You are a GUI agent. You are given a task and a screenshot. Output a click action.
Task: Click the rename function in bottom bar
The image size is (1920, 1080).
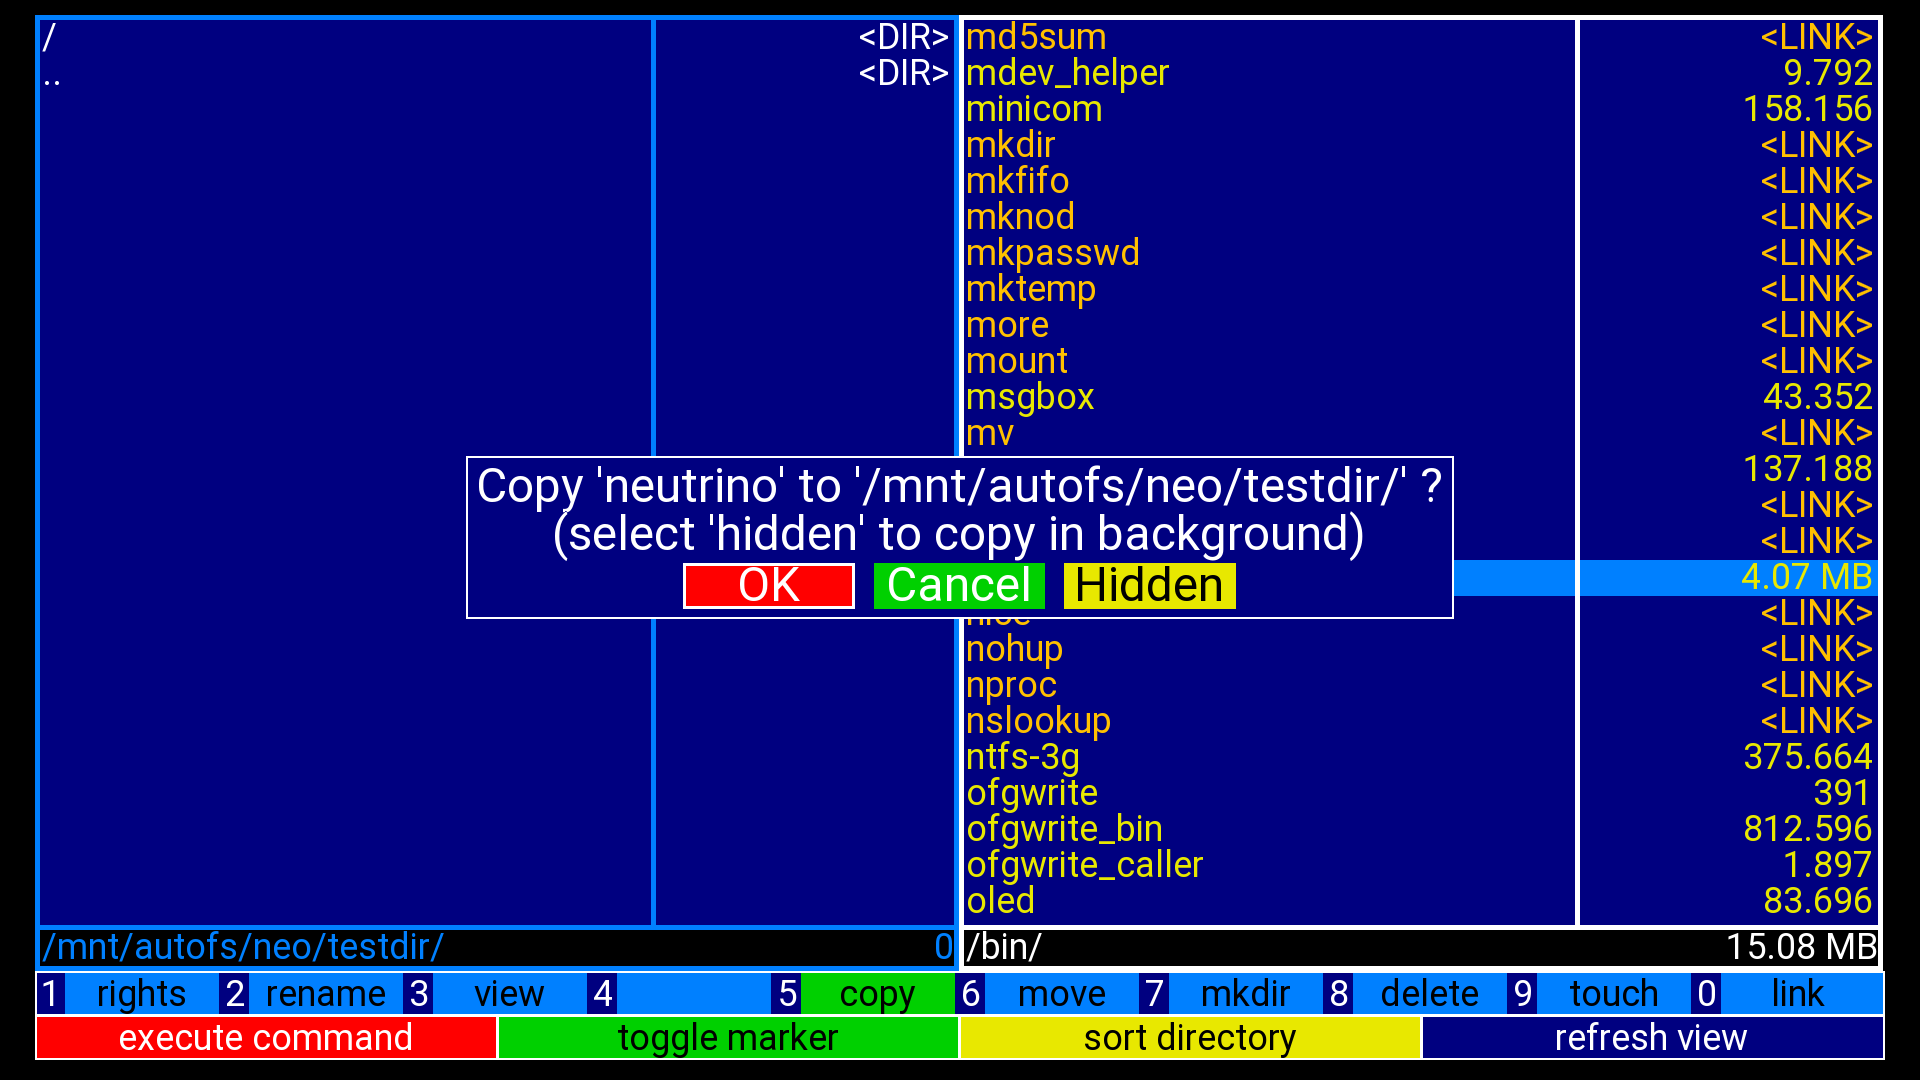325,994
